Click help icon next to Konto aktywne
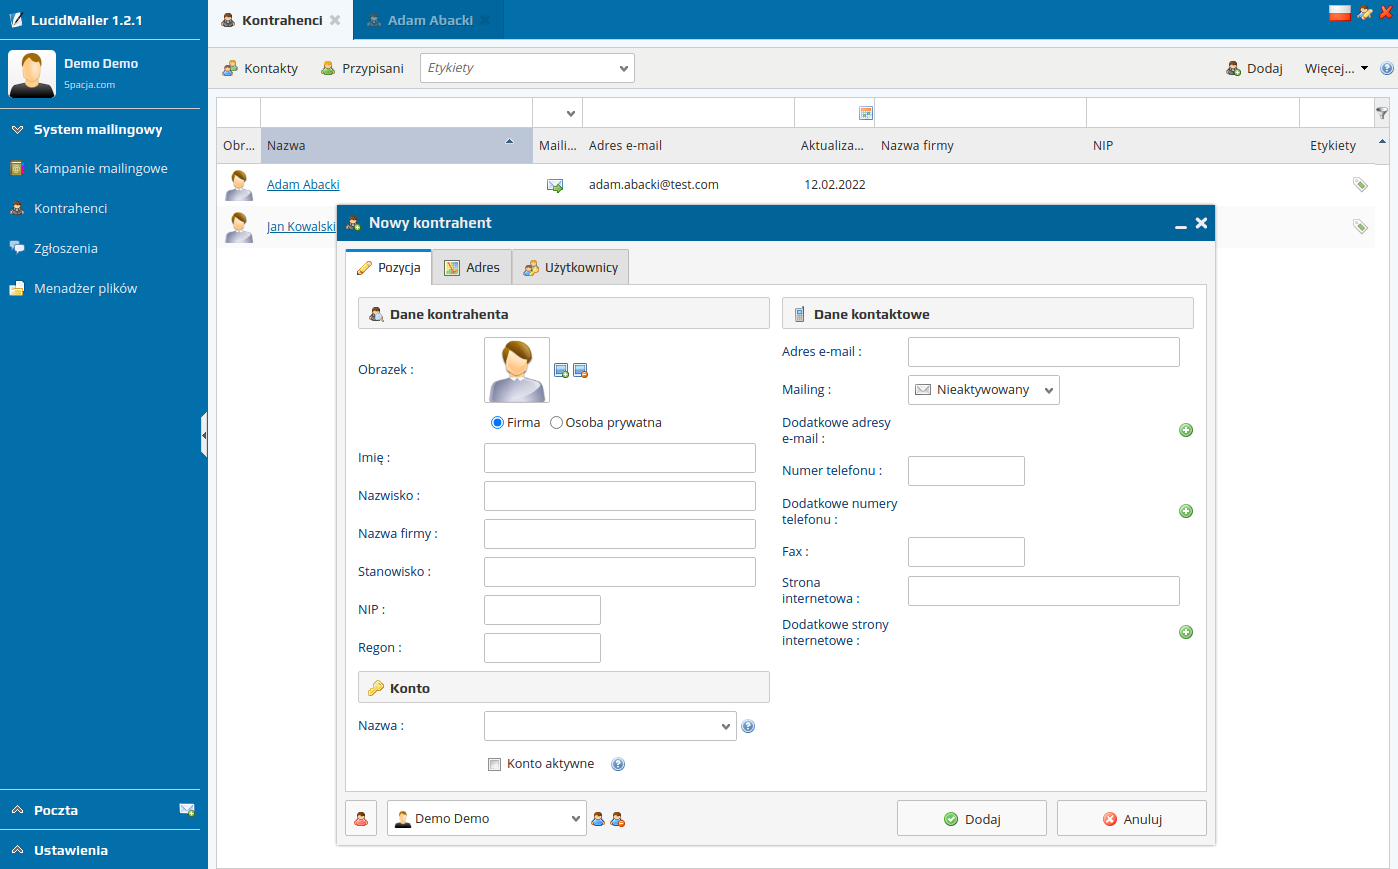The width and height of the screenshot is (1398, 869). [618, 764]
